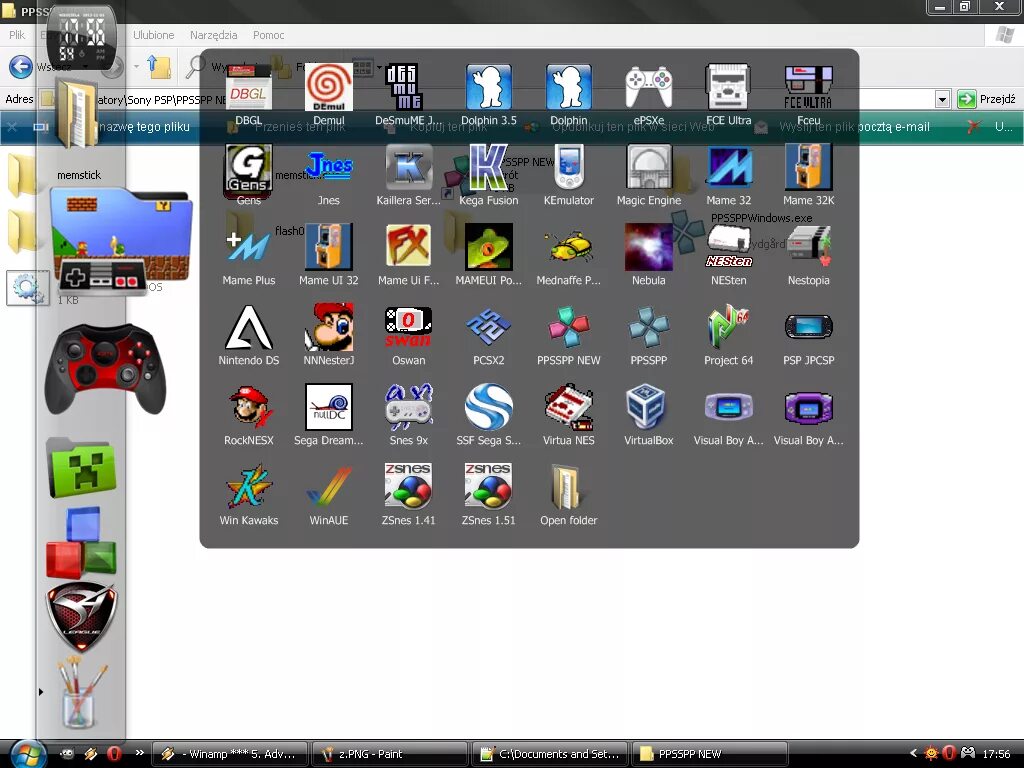Open Sega Dreamcast nullDC icon

(x=328, y=408)
